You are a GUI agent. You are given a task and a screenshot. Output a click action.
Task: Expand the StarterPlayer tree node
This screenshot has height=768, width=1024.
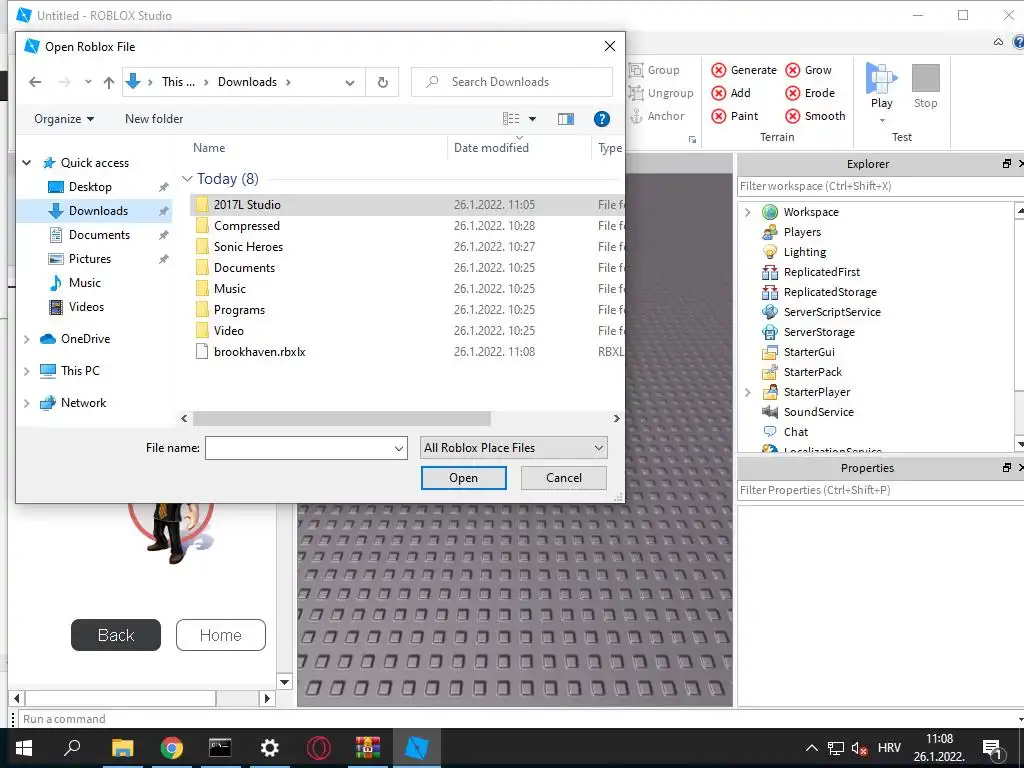click(748, 392)
